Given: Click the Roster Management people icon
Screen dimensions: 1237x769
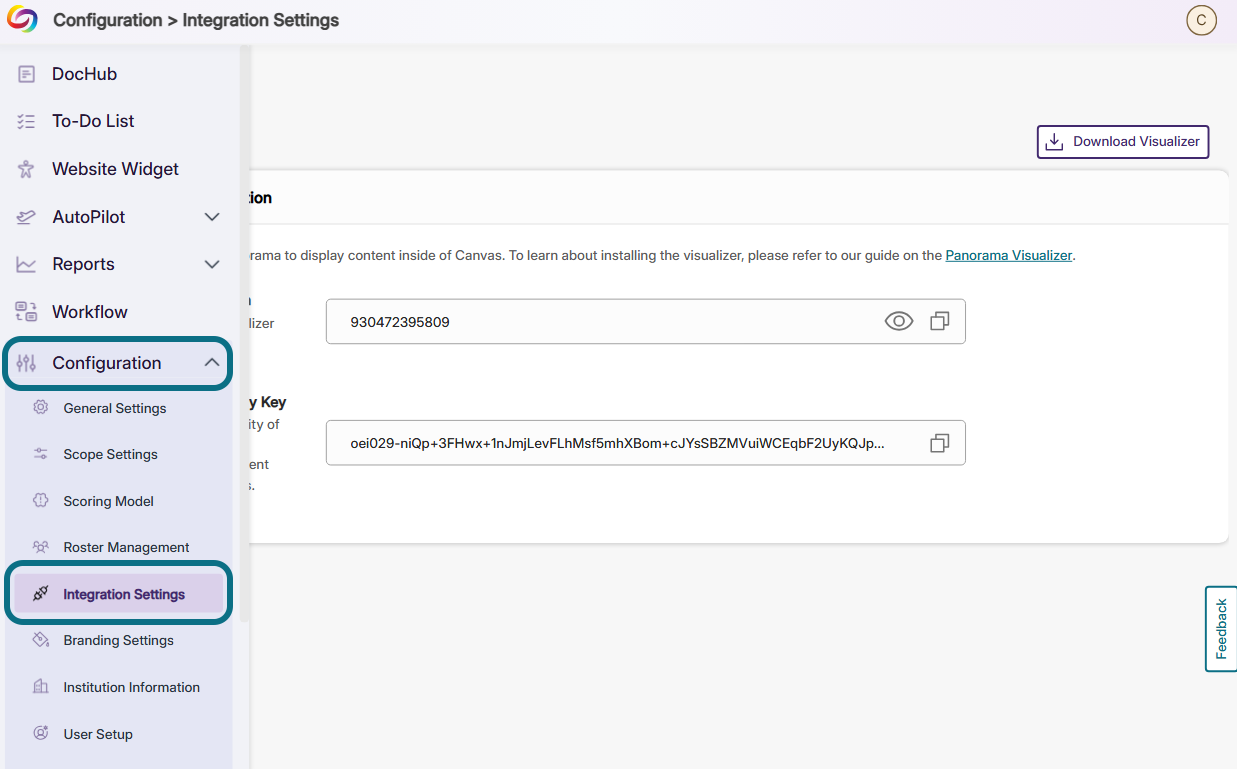Looking at the screenshot, I should coord(41,547).
